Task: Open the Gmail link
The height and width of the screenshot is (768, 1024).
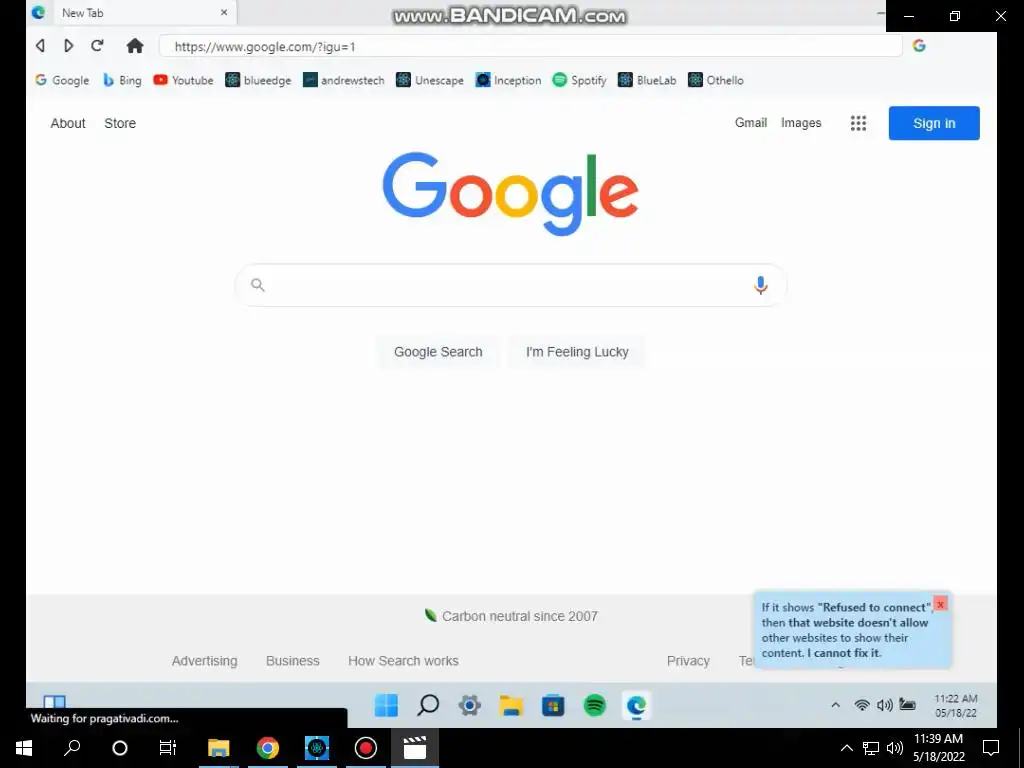Action: click(x=751, y=123)
